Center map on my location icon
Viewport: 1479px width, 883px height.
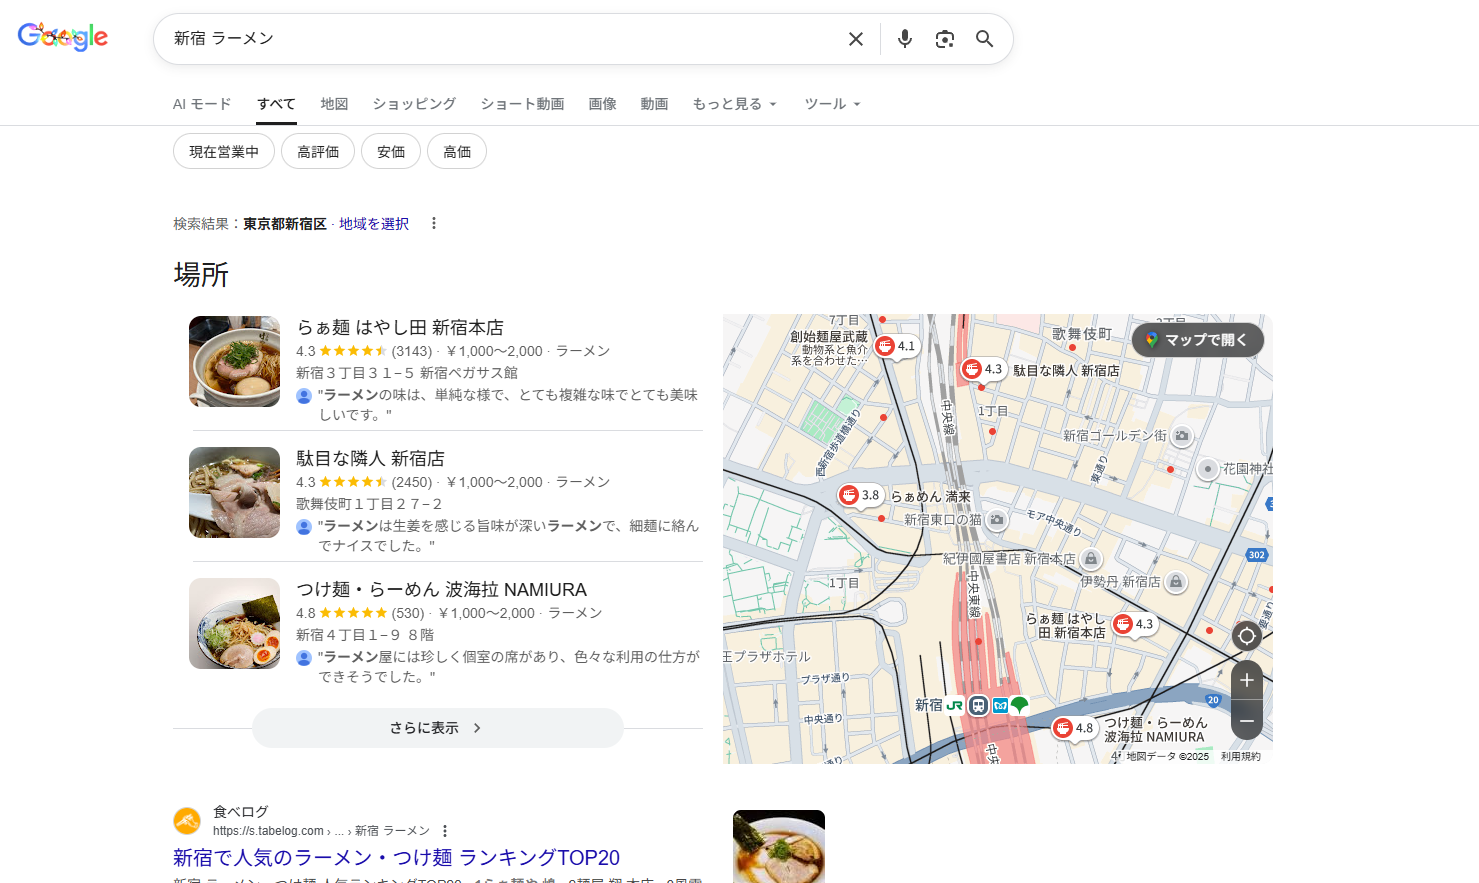pos(1246,636)
